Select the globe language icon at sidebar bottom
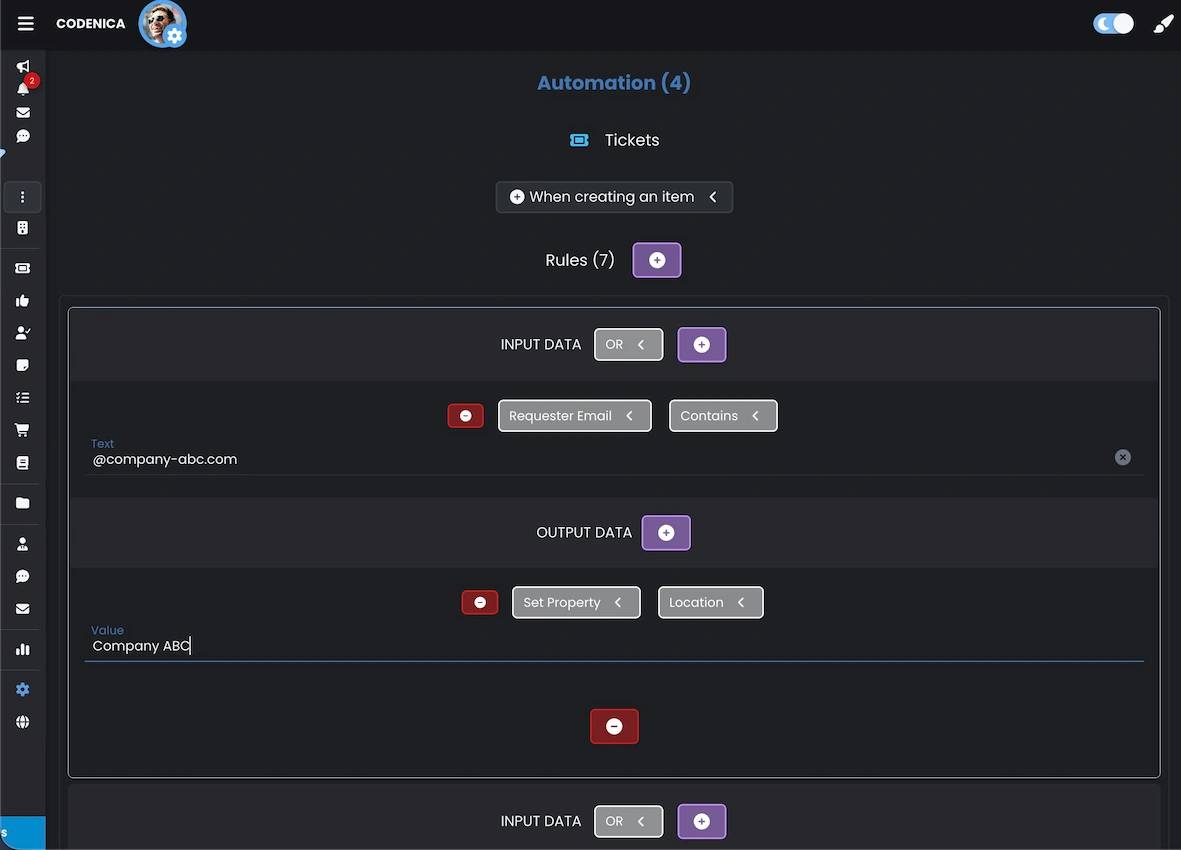 coord(22,722)
